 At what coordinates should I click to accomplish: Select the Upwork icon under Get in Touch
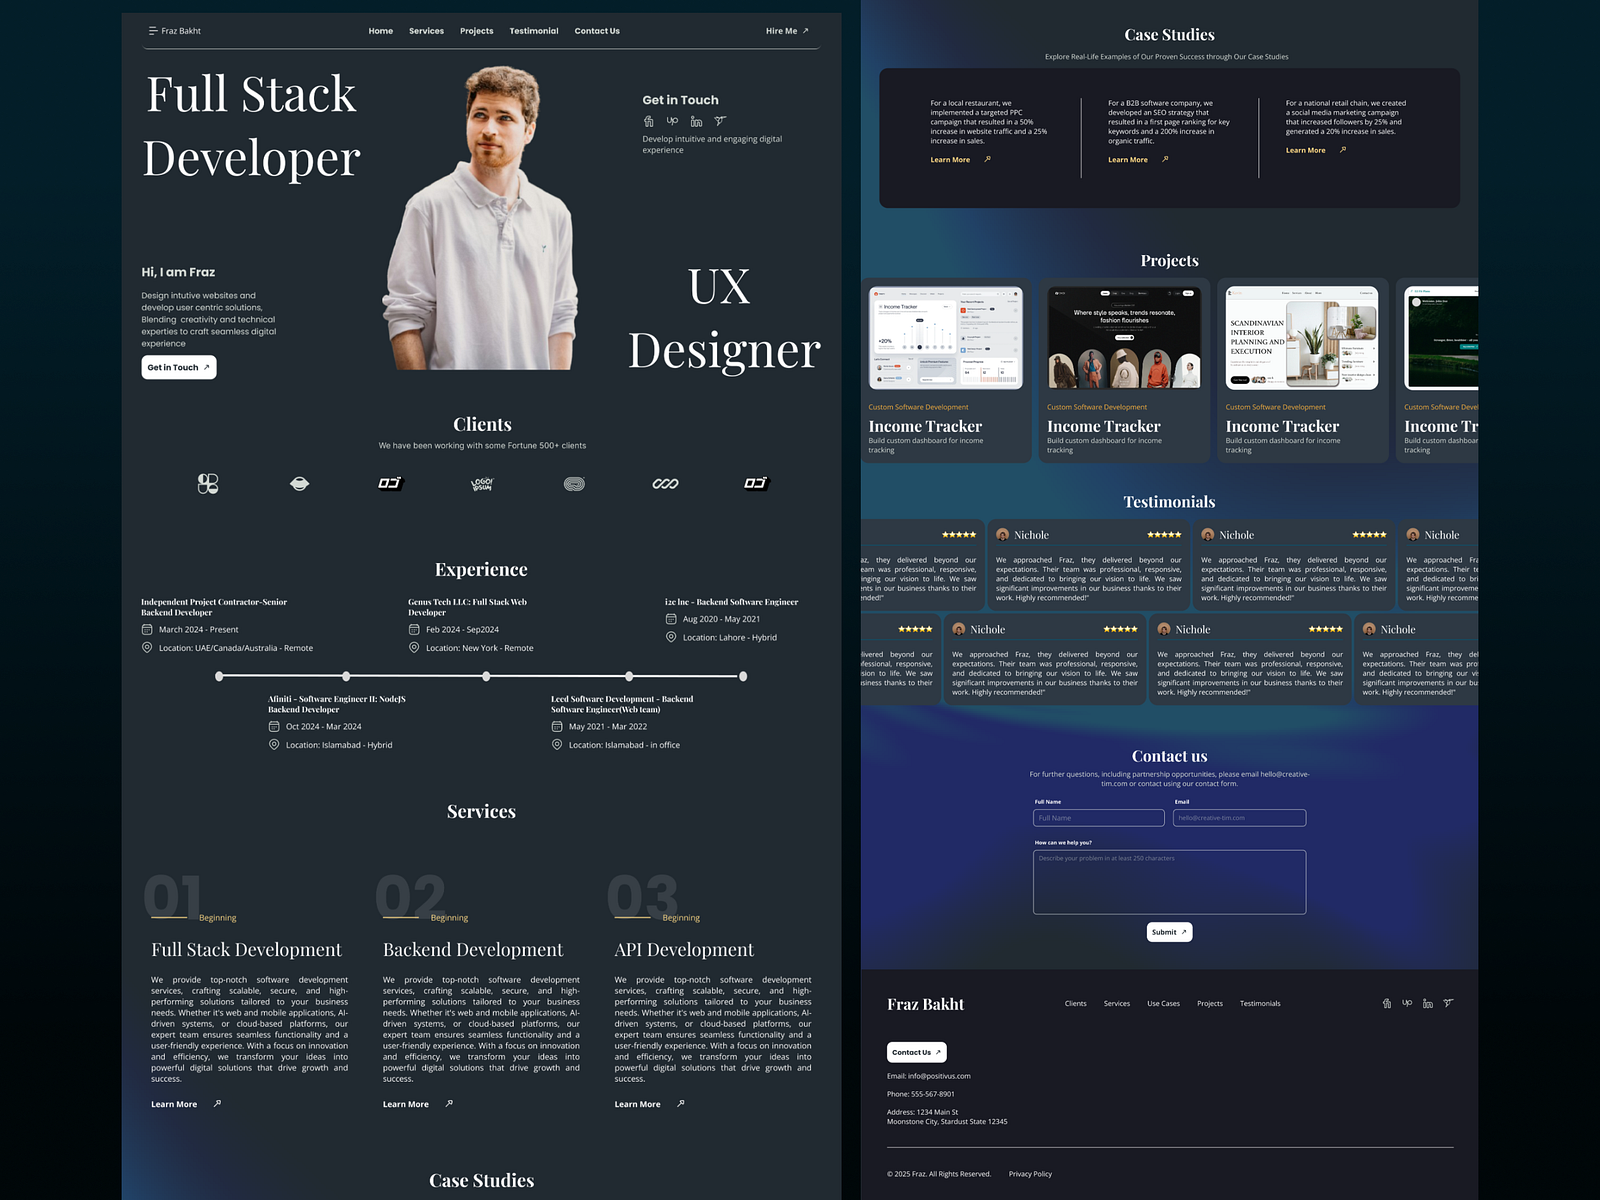(x=672, y=120)
